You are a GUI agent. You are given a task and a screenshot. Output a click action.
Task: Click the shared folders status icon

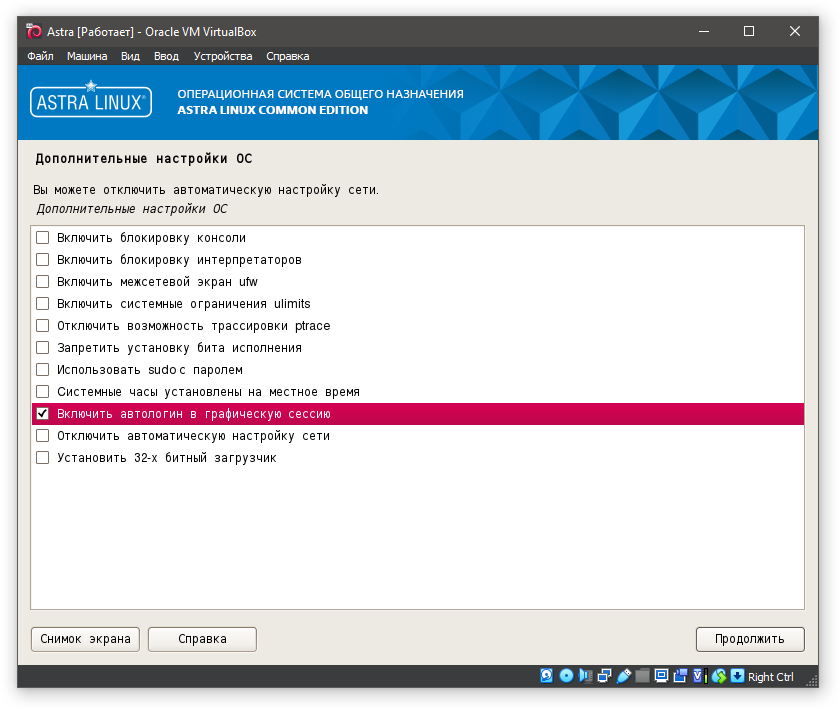pos(642,676)
